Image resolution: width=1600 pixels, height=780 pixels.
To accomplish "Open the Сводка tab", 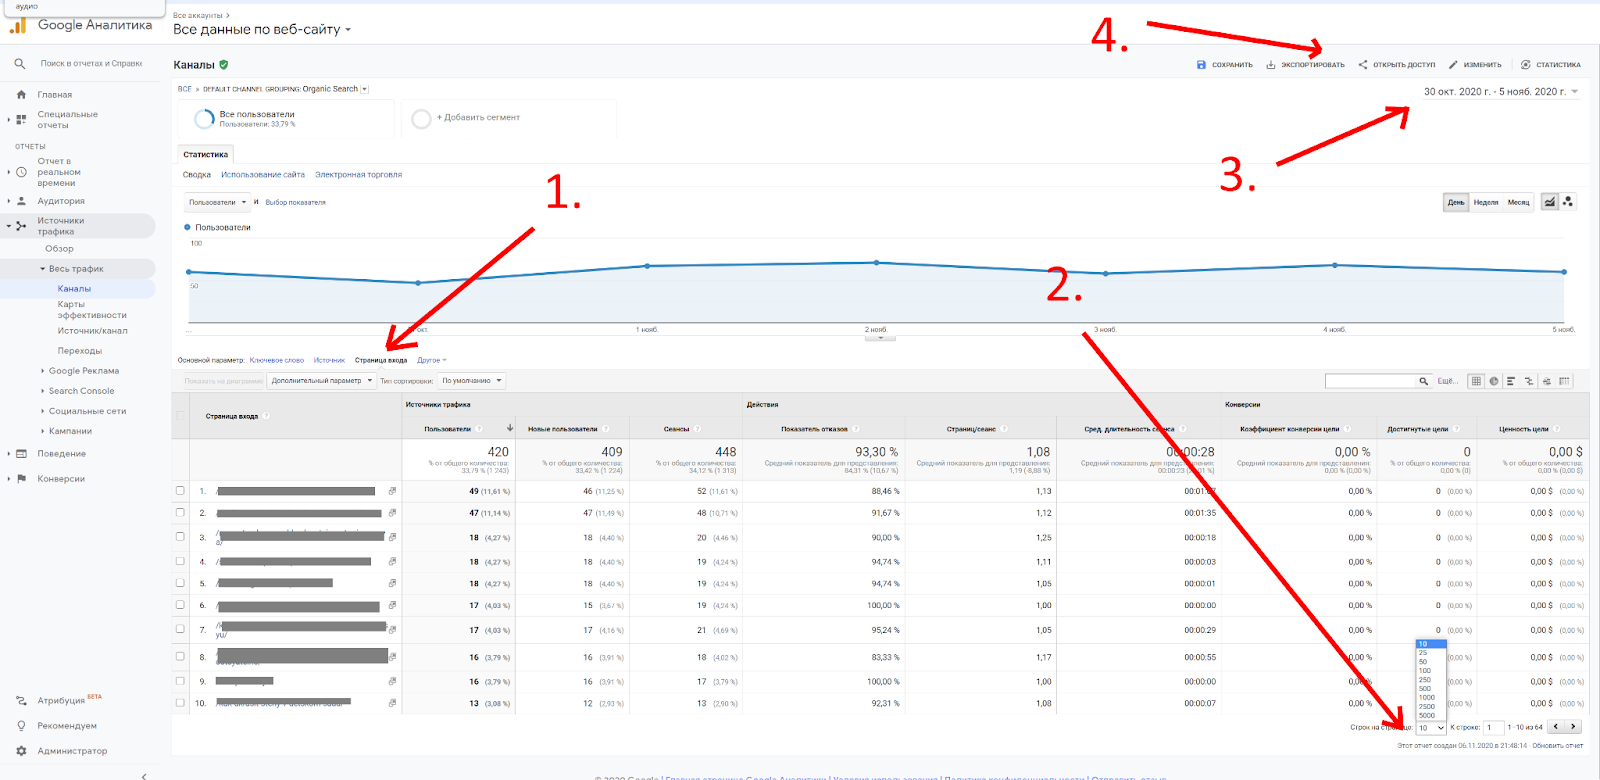I will (197, 175).
